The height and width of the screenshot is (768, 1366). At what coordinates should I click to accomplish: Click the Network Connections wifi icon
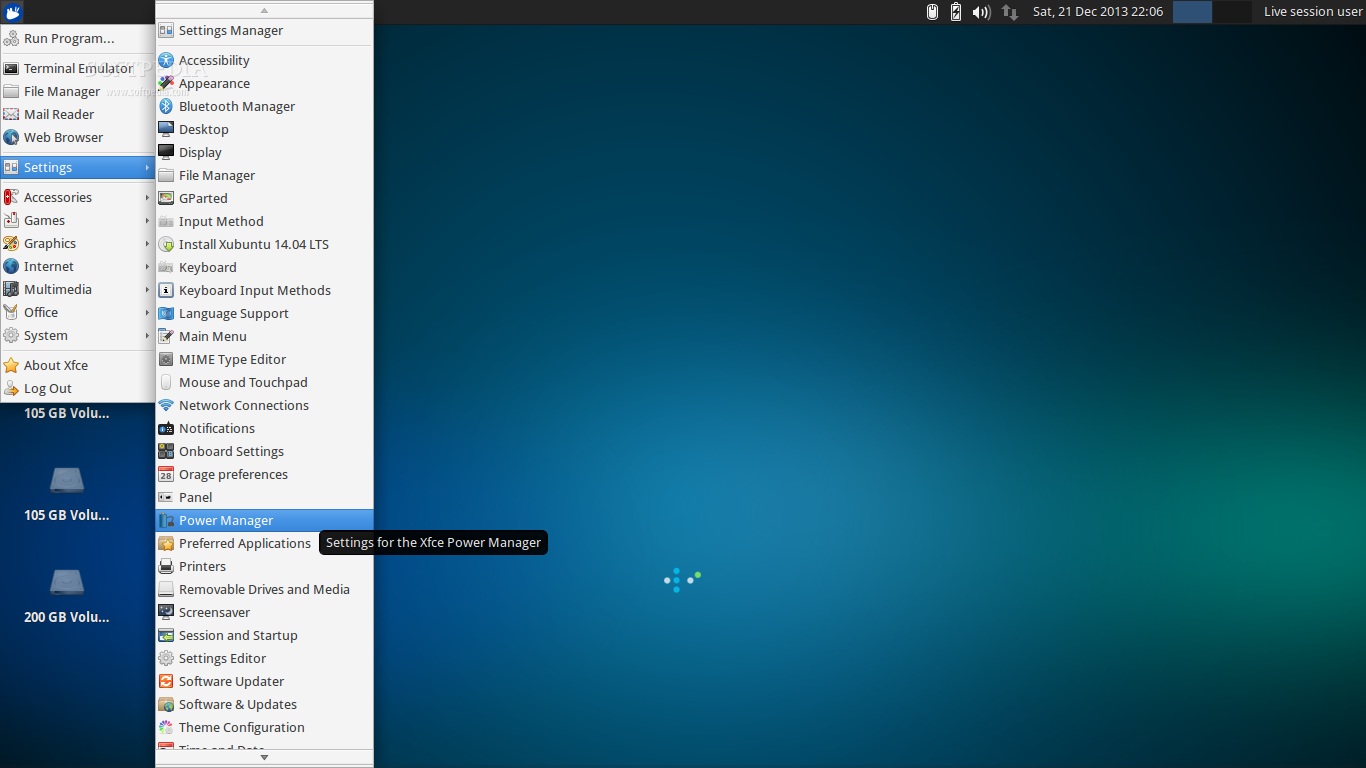pos(166,405)
